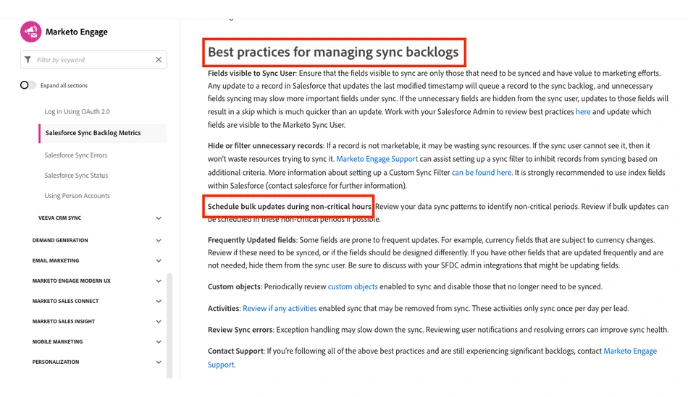
Task: Expand Marketo Engage Modern UX chevron
Action: (x=158, y=281)
